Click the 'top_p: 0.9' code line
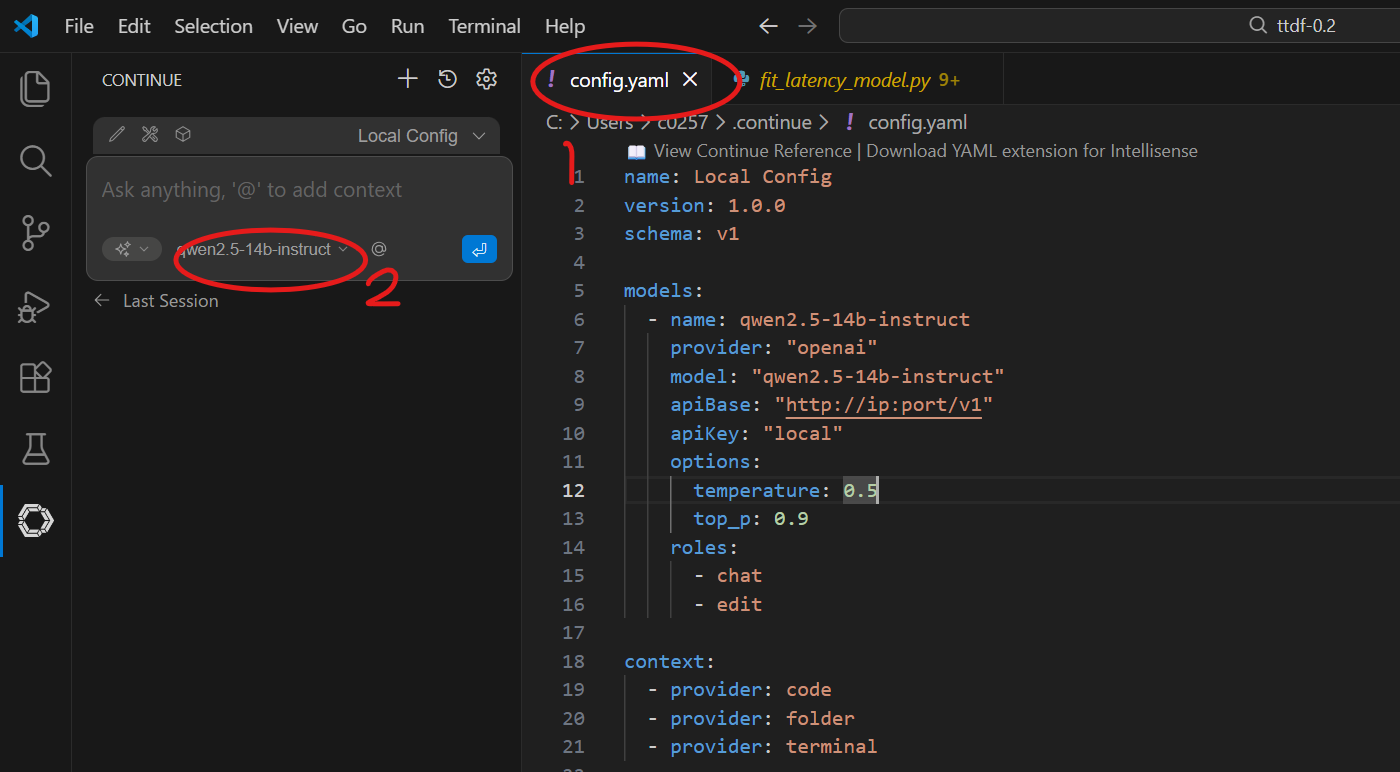The width and height of the screenshot is (1400, 772). pyautogui.click(x=751, y=519)
